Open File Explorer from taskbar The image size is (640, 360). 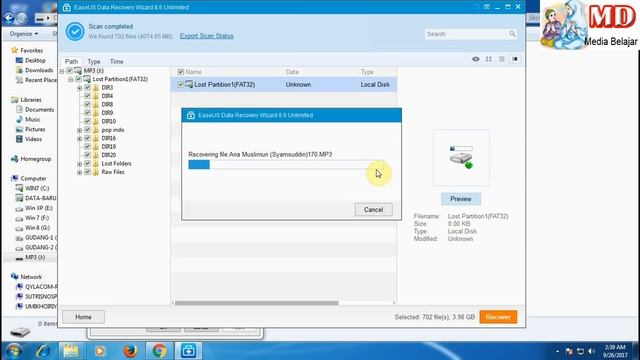tap(71, 351)
